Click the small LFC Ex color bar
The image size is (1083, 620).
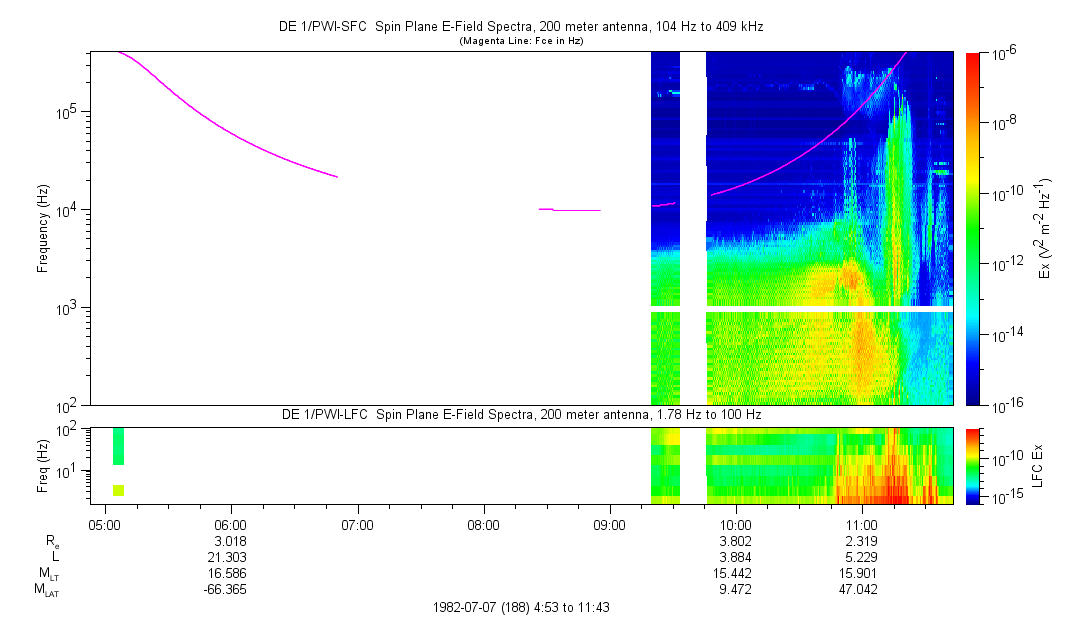tap(974, 465)
